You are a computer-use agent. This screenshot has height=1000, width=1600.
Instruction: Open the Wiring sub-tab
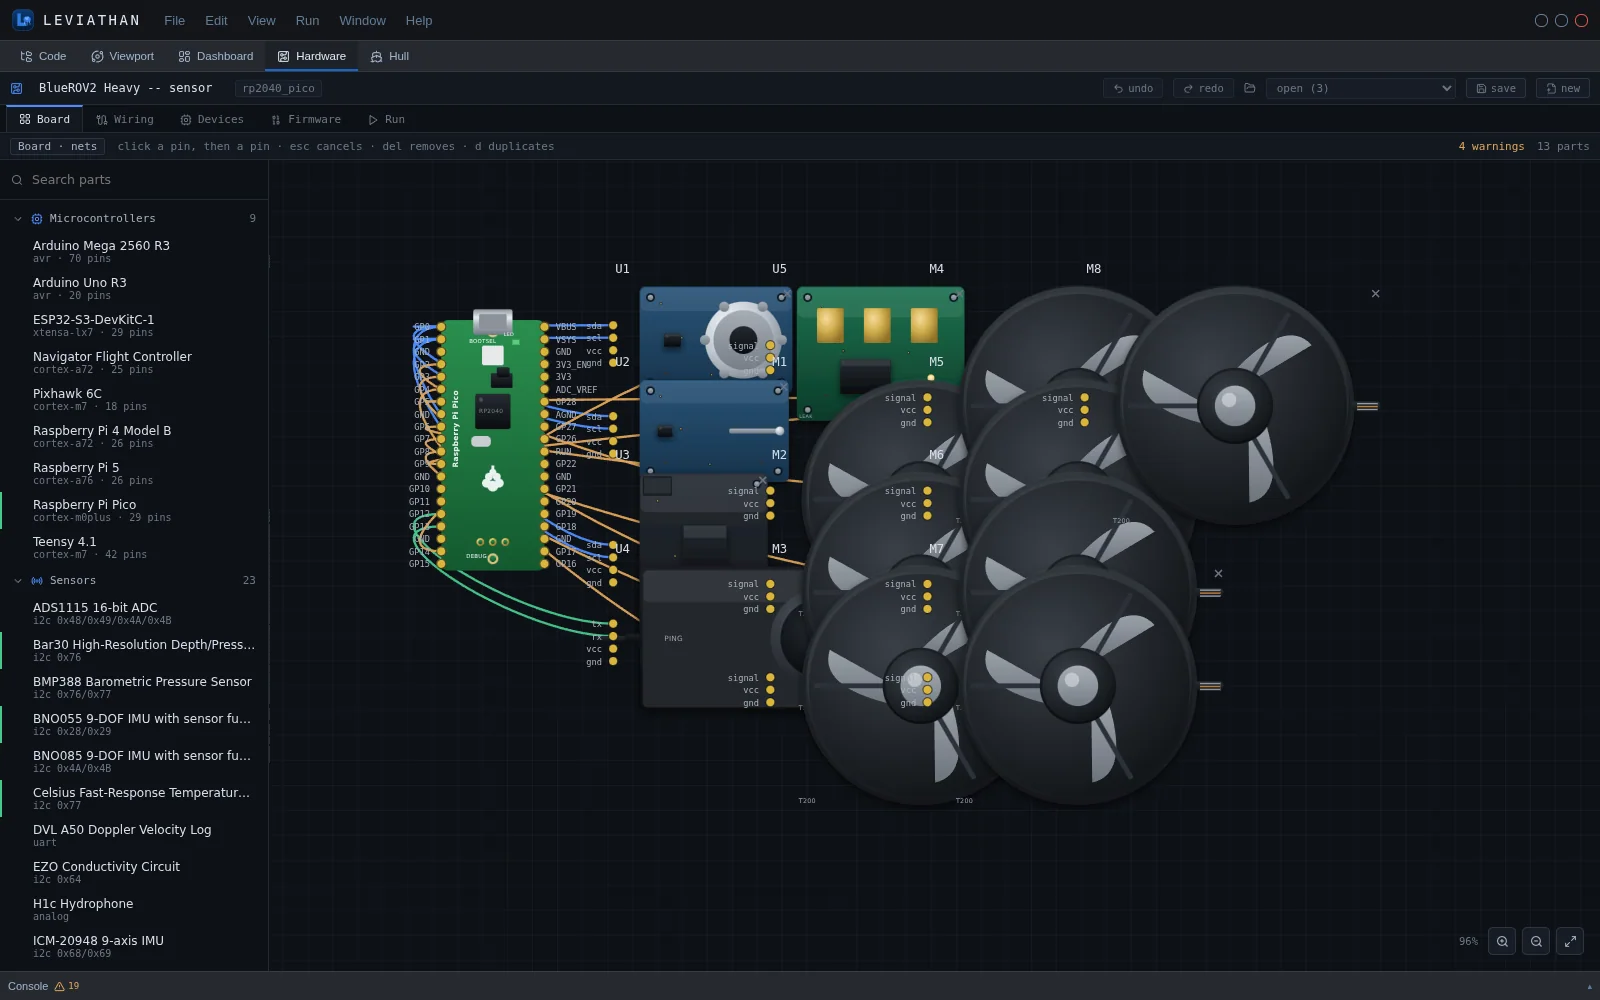click(x=125, y=119)
